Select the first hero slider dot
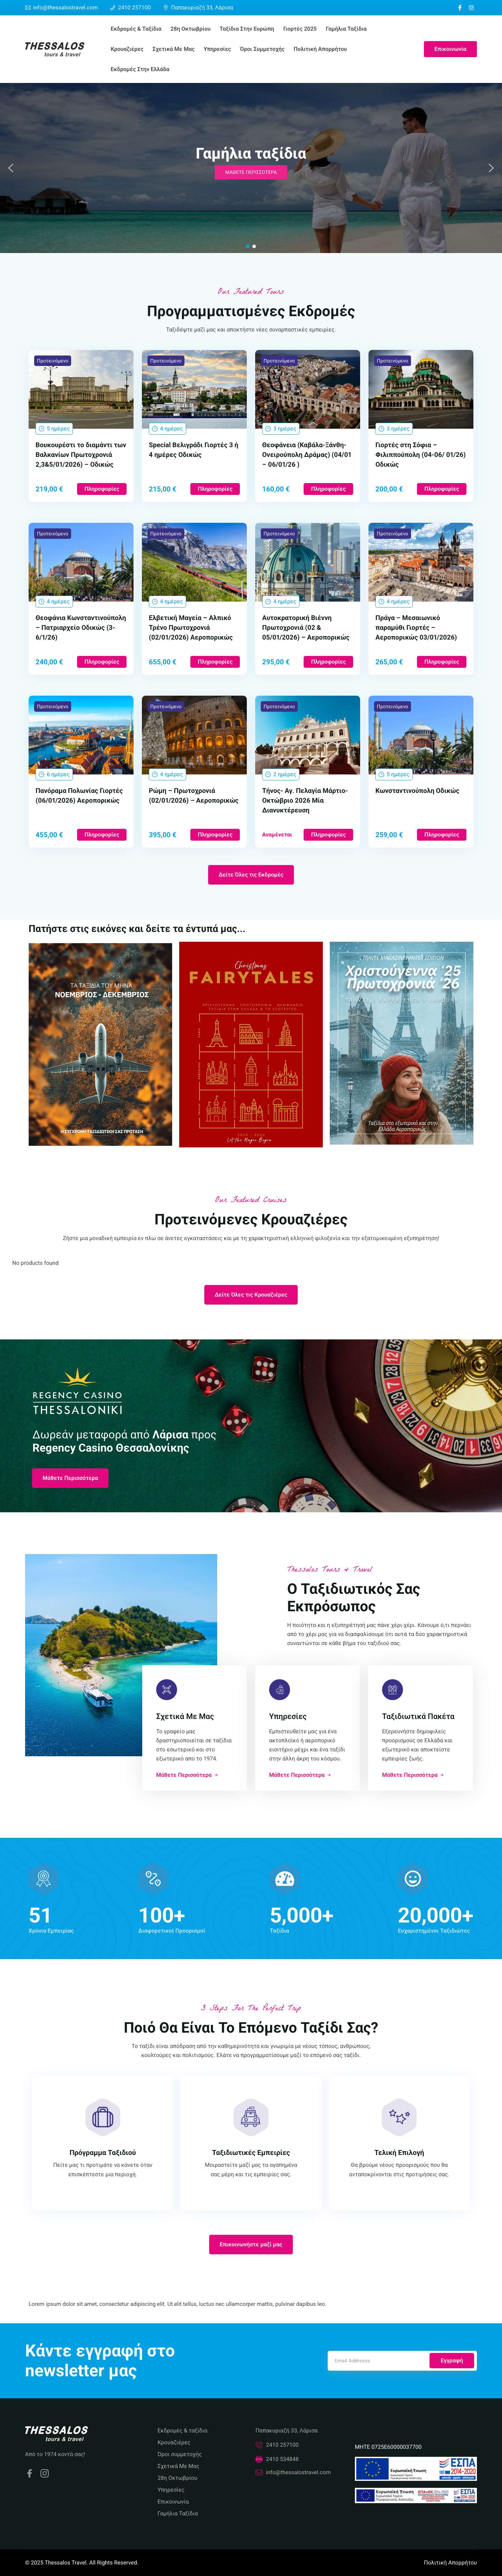The width and height of the screenshot is (502, 2576). coord(248,246)
